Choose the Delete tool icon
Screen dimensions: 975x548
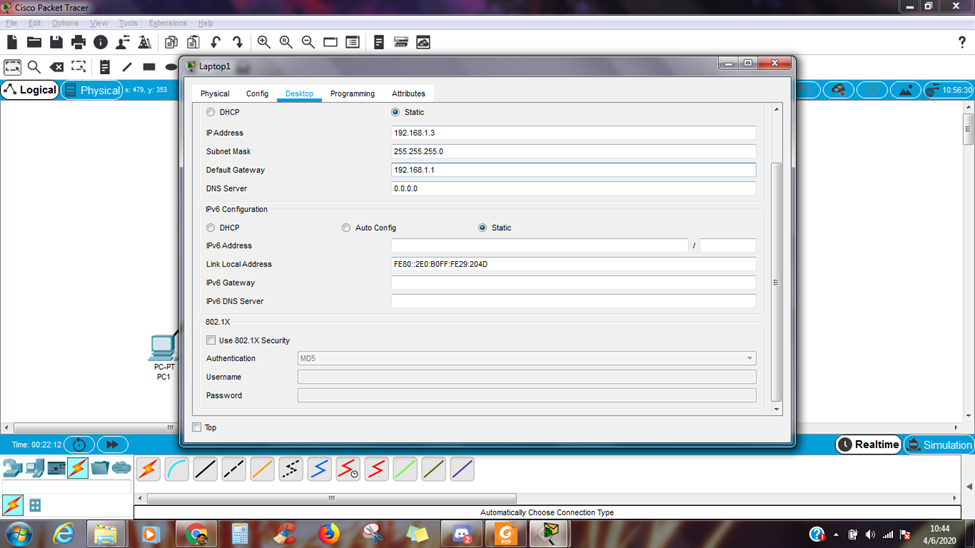(x=57, y=67)
